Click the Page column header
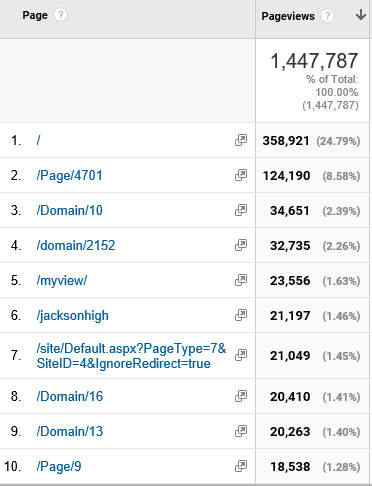Viewport: 372px width, 486px height. (x=35, y=15)
